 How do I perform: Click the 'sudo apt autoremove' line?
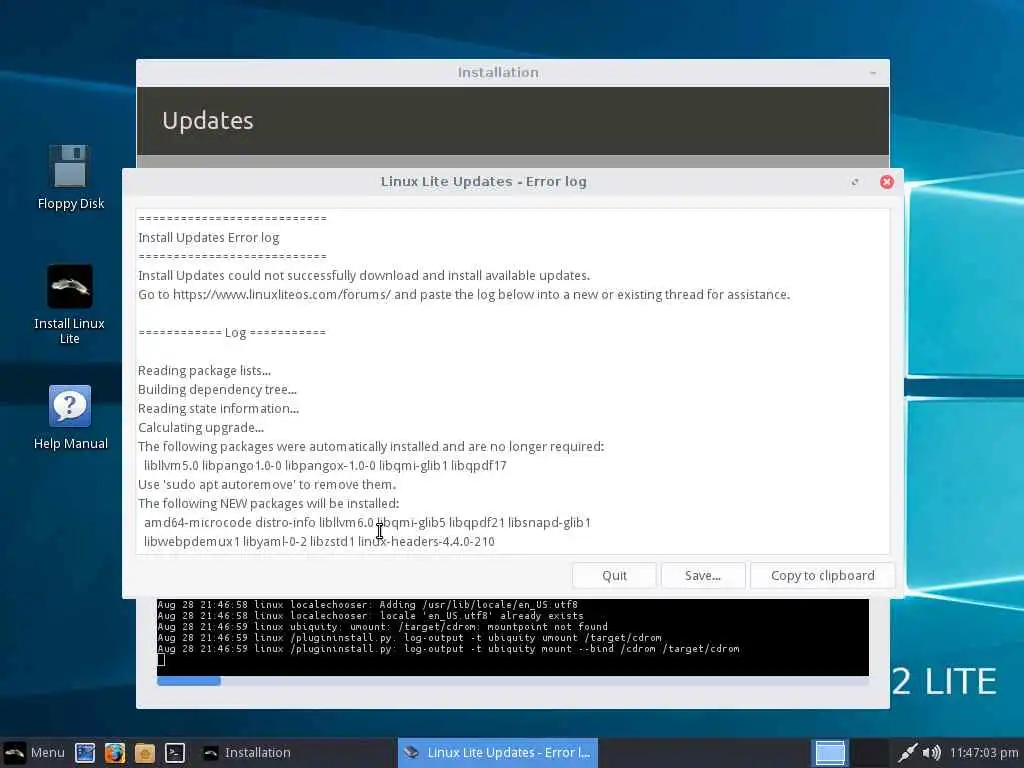click(x=267, y=485)
